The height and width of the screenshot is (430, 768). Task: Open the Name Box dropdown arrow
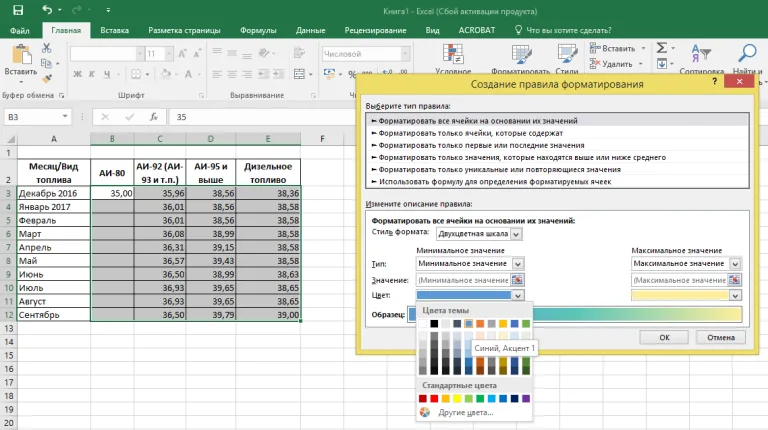(65, 117)
